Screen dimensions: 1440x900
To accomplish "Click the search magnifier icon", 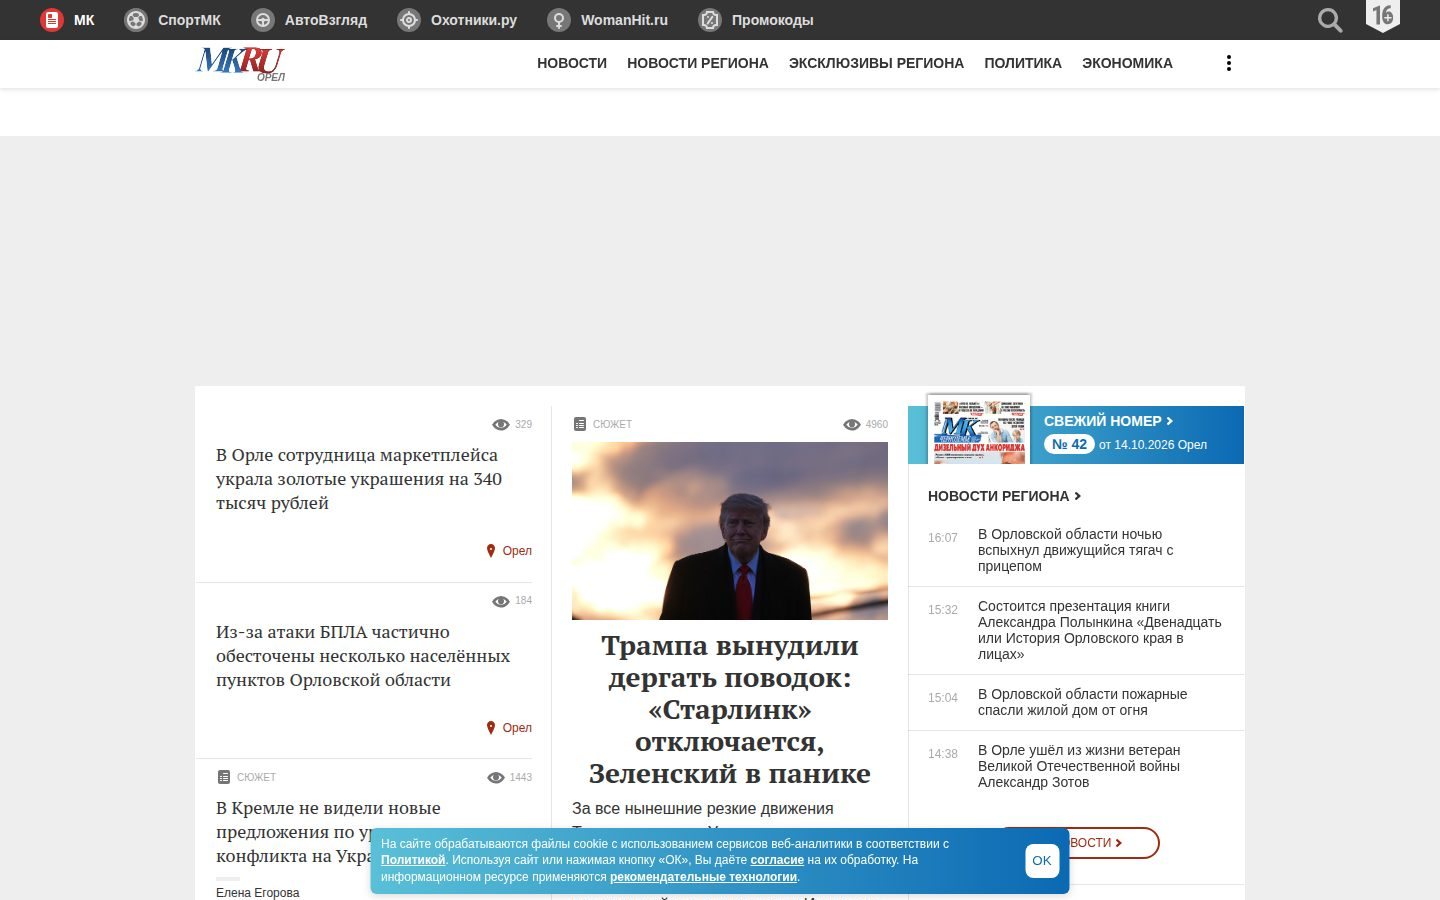I will (1330, 20).
